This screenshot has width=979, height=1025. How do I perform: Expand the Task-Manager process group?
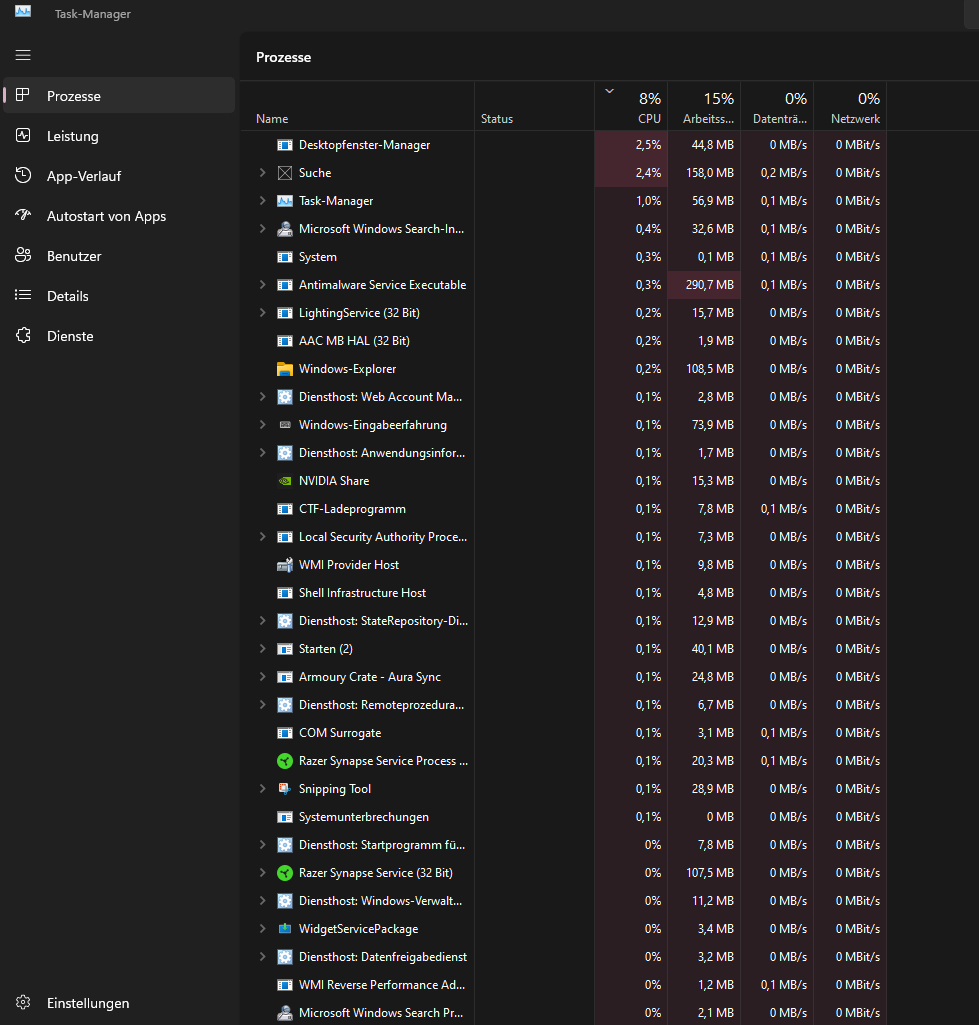pyautogui.click(x=262, y=201)
